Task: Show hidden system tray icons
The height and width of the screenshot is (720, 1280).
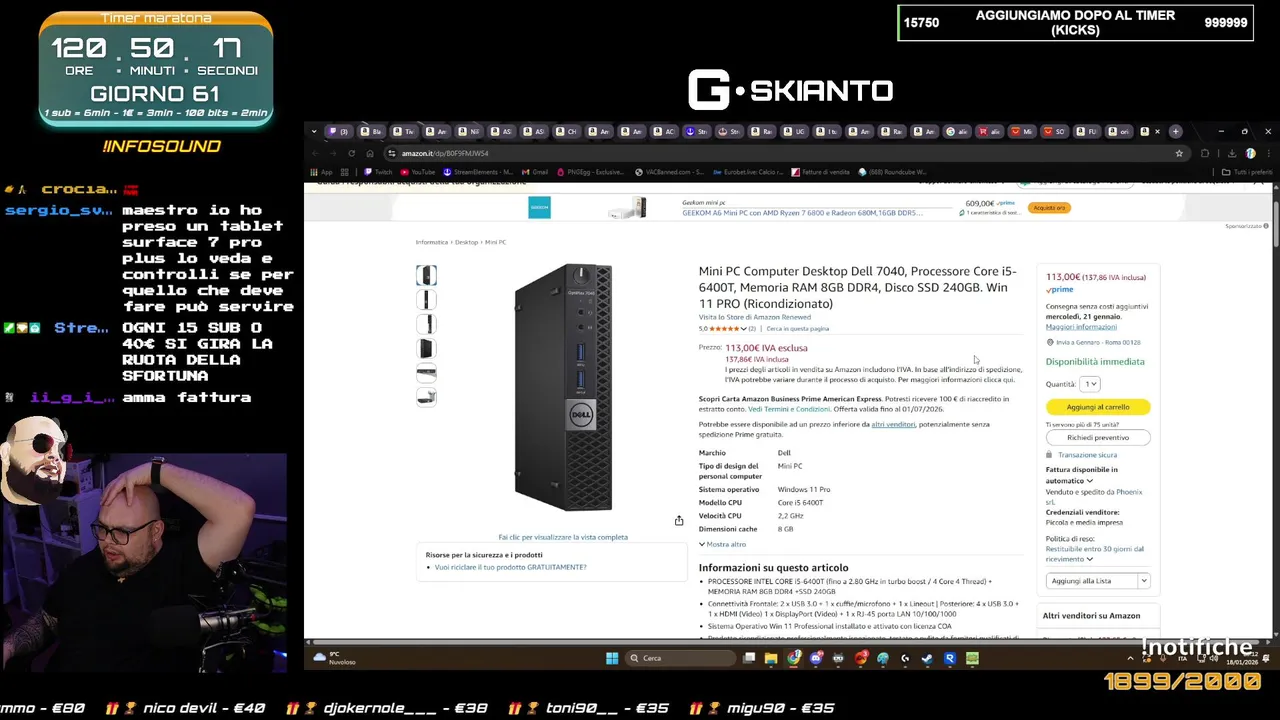Action: pyautogui.click(x=1131, y=658)
